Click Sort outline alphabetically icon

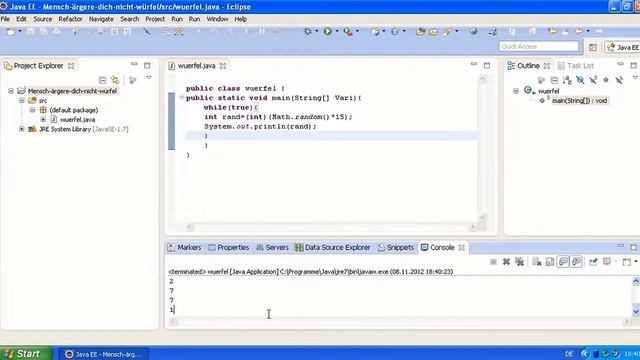(x=567, y=80)
